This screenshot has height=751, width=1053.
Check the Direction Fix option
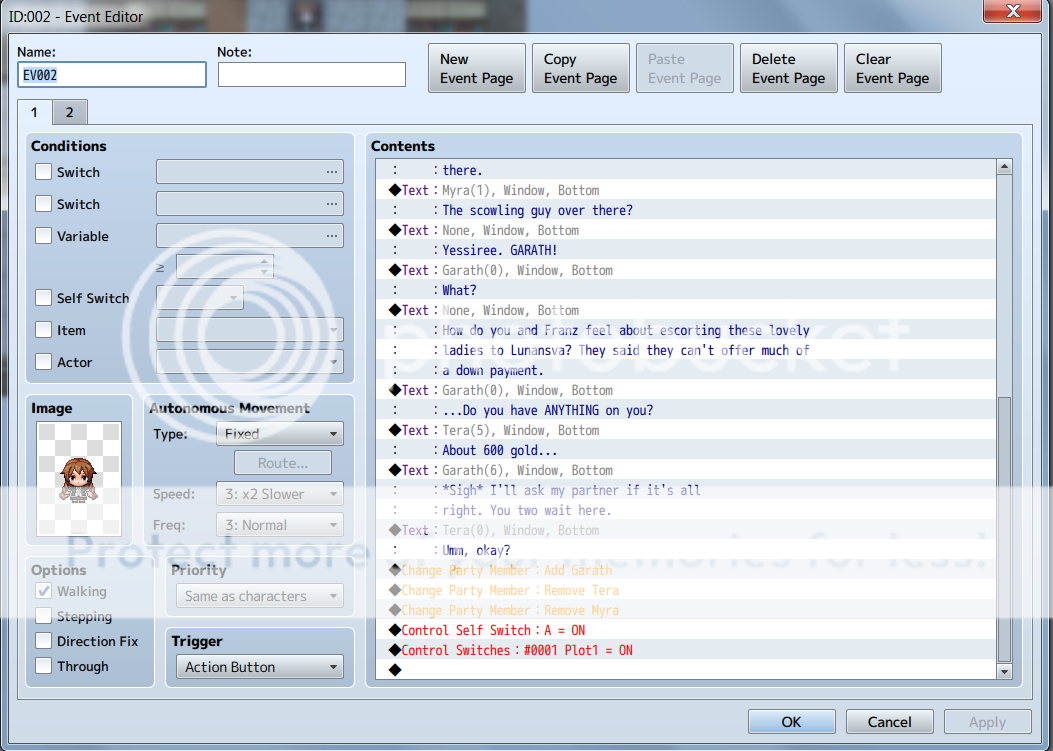tap(44, 641)
